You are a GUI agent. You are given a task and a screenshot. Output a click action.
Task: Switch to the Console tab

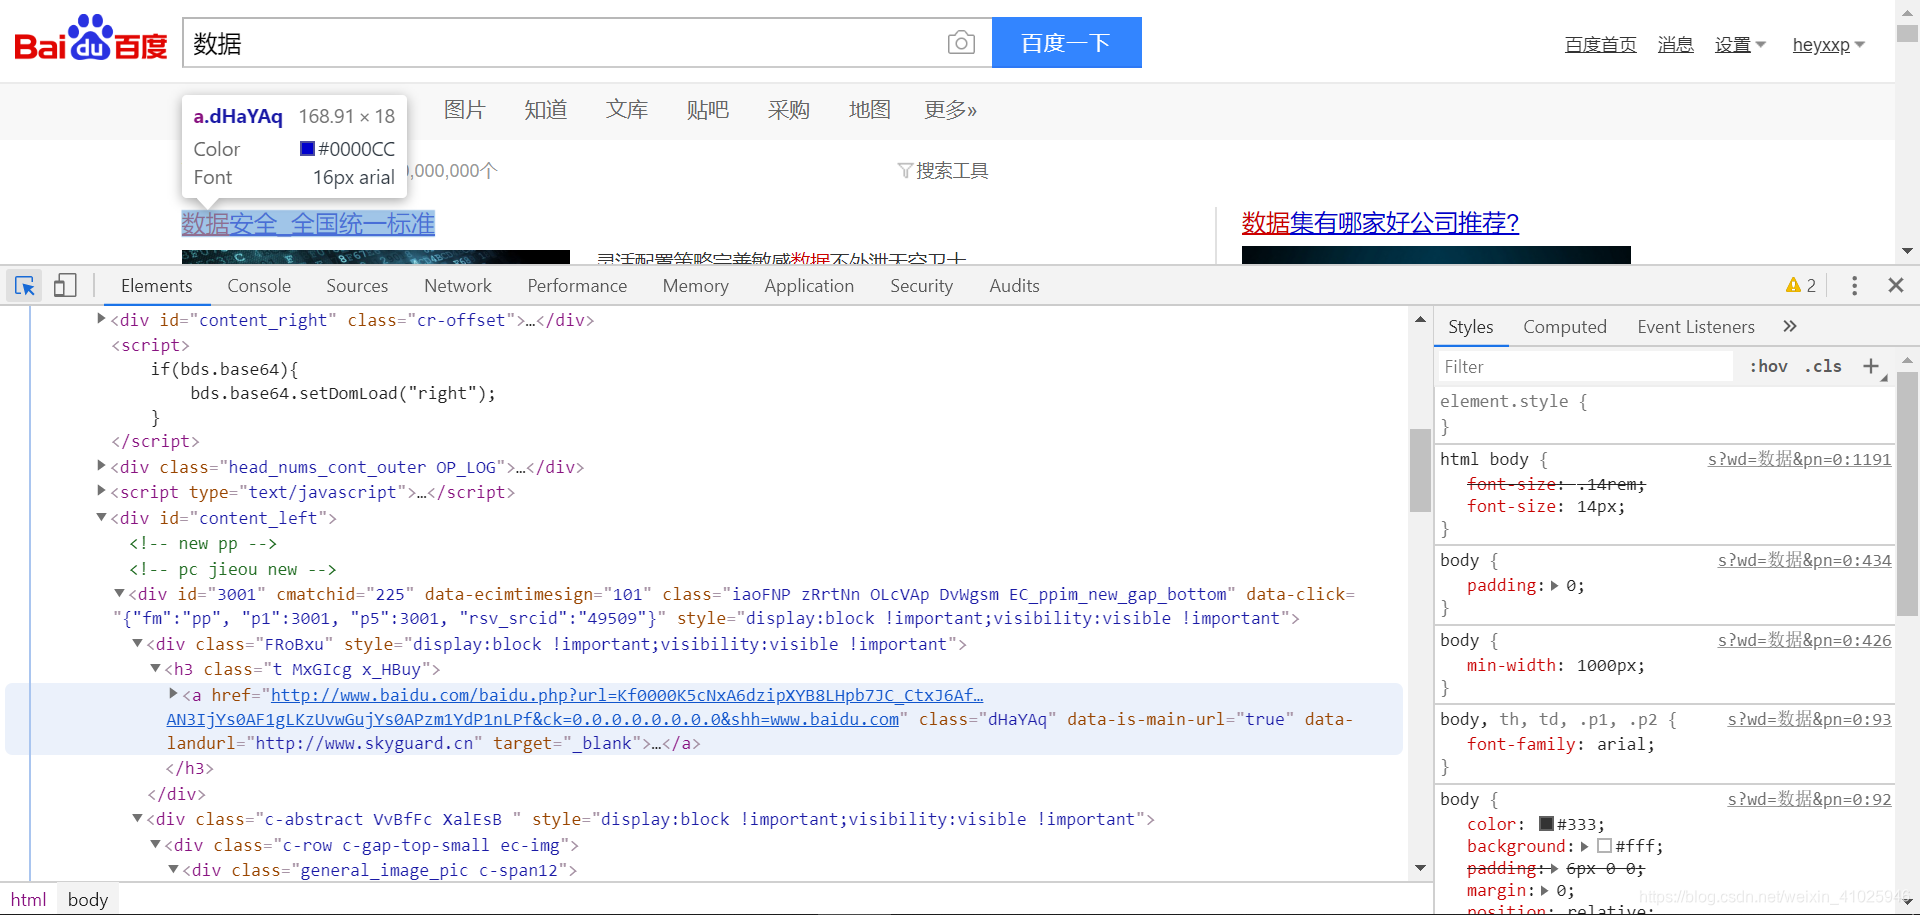click(259, 286)
